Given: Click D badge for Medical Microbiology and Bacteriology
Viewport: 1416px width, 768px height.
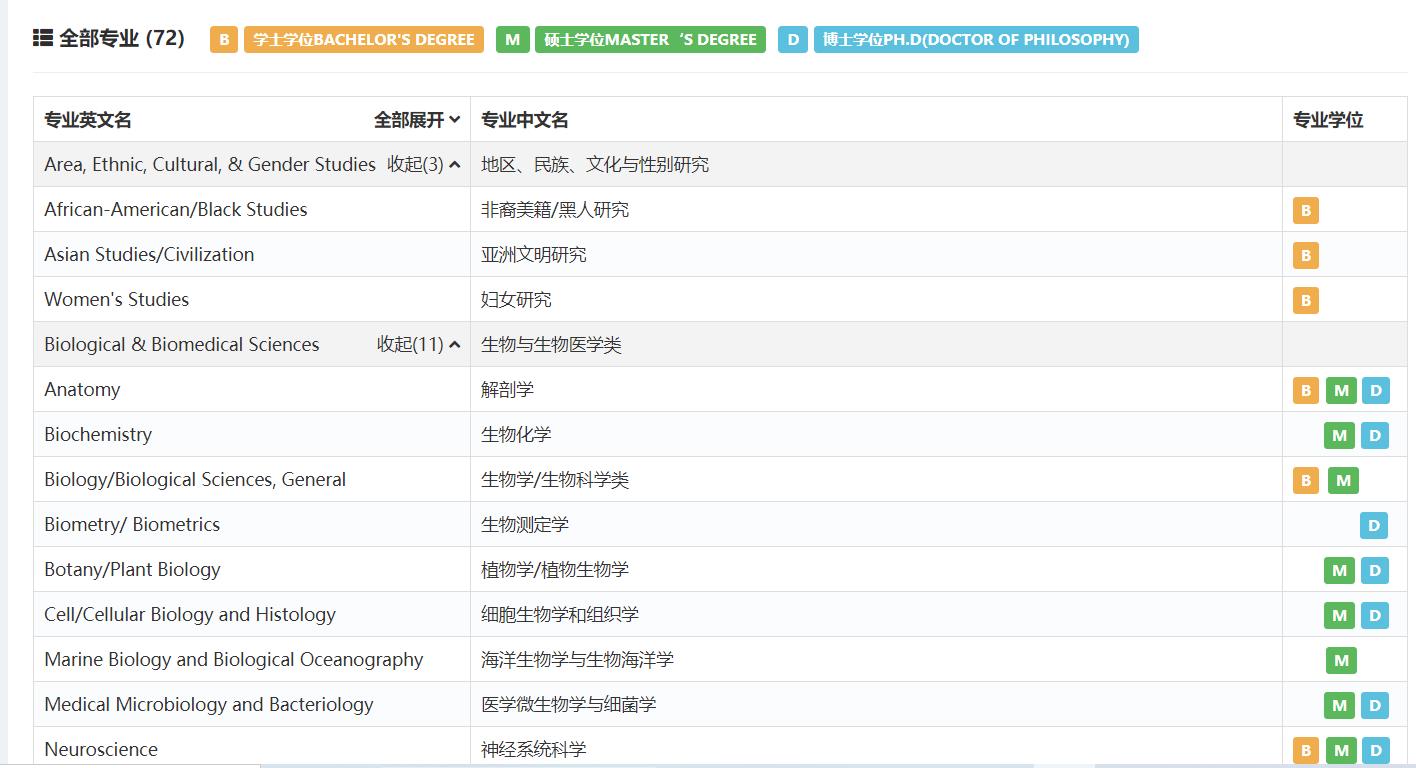Looking at the screenshot, I should (x=1374, y=705).
